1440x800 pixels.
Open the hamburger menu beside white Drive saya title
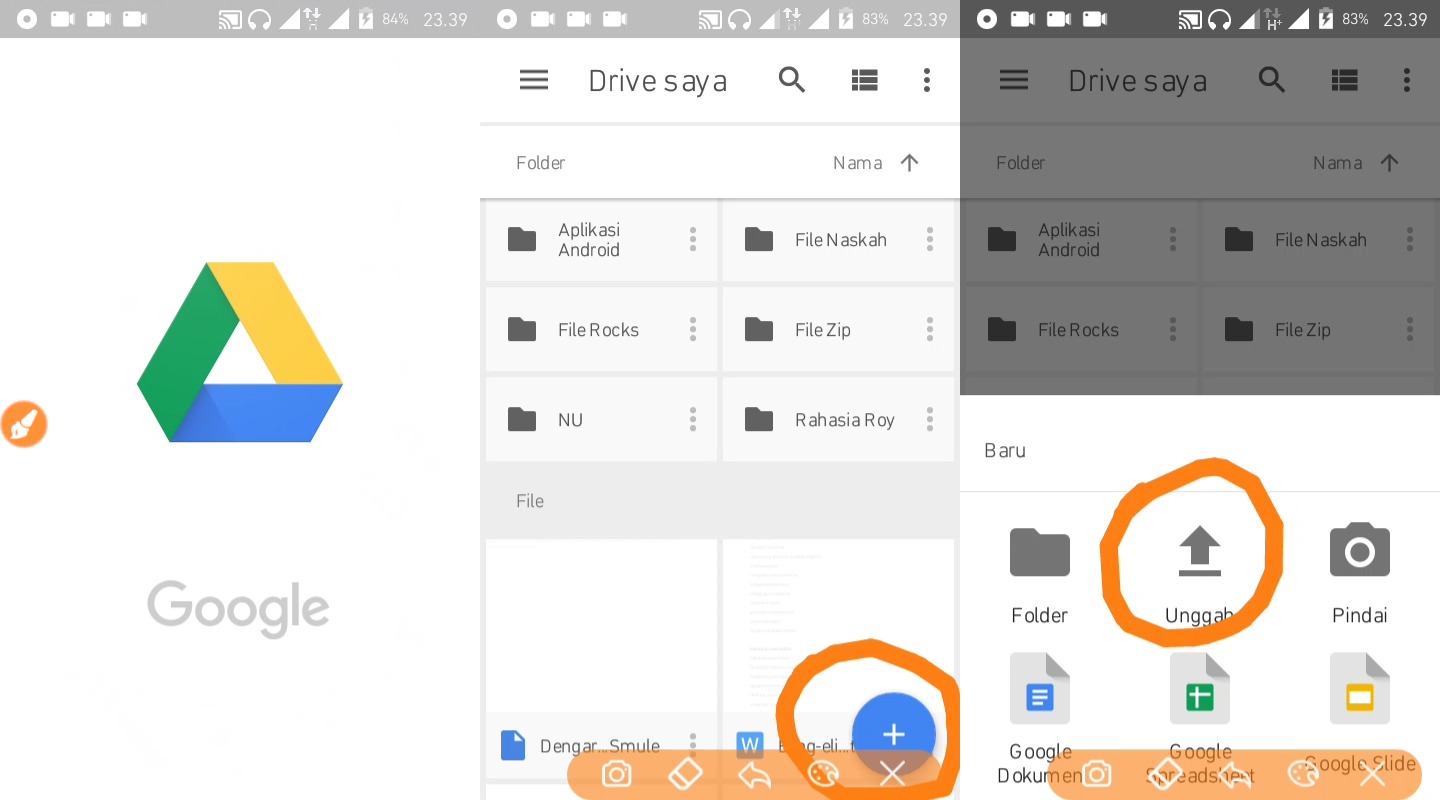click(x=534, y=80)
